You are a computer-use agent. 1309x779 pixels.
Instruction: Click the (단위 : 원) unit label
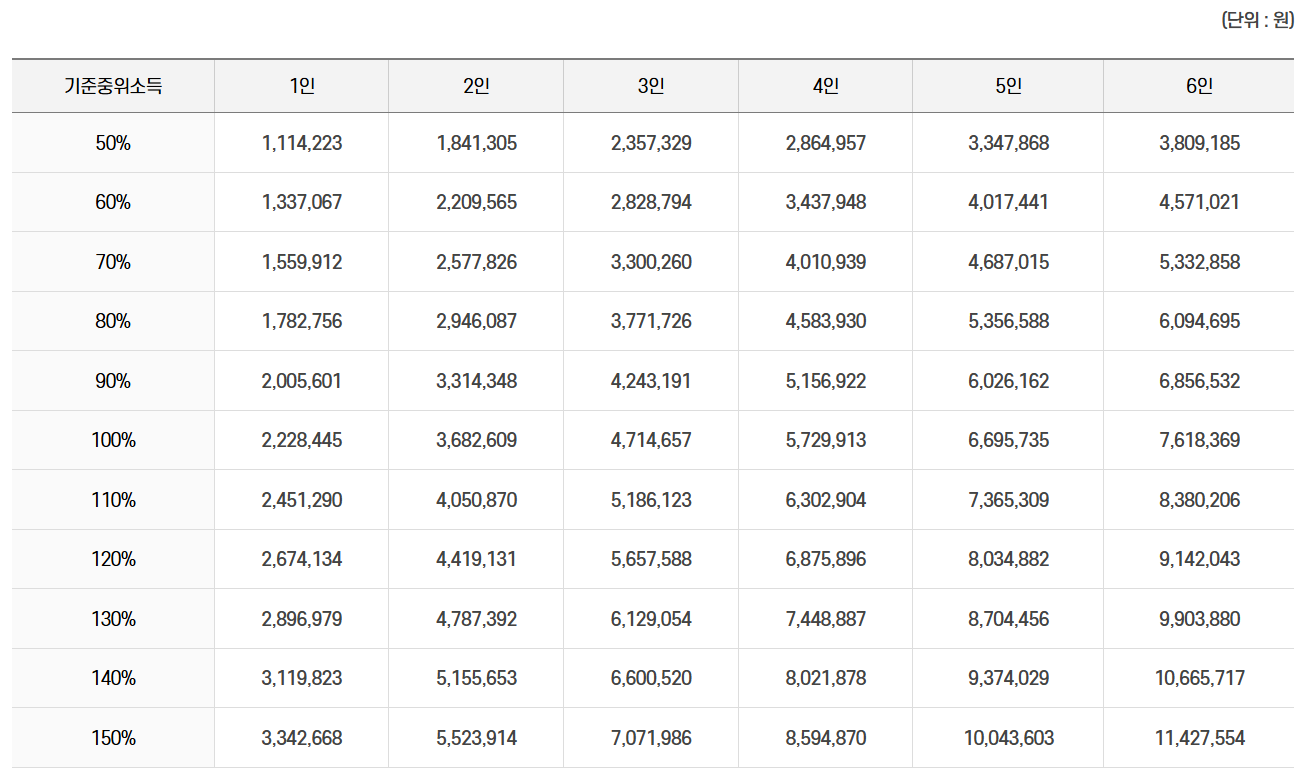[x=1258, y=20]
